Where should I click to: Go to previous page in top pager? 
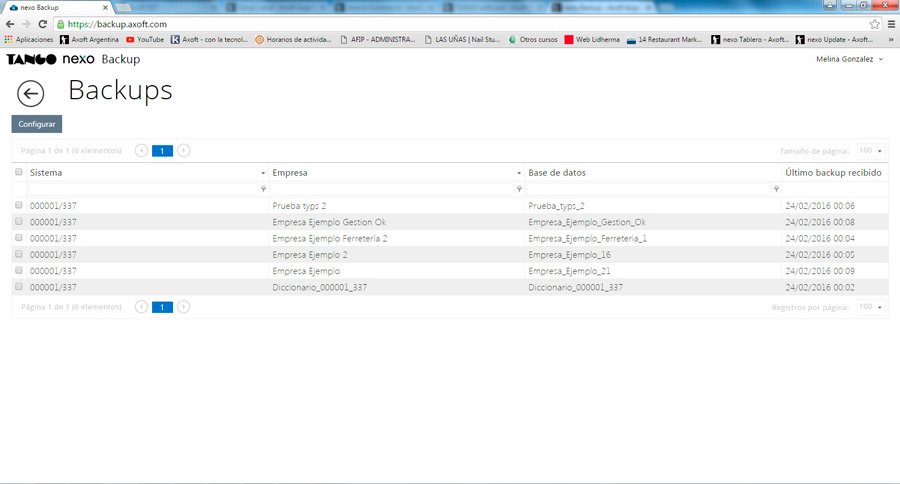click(x=141, y=150)
